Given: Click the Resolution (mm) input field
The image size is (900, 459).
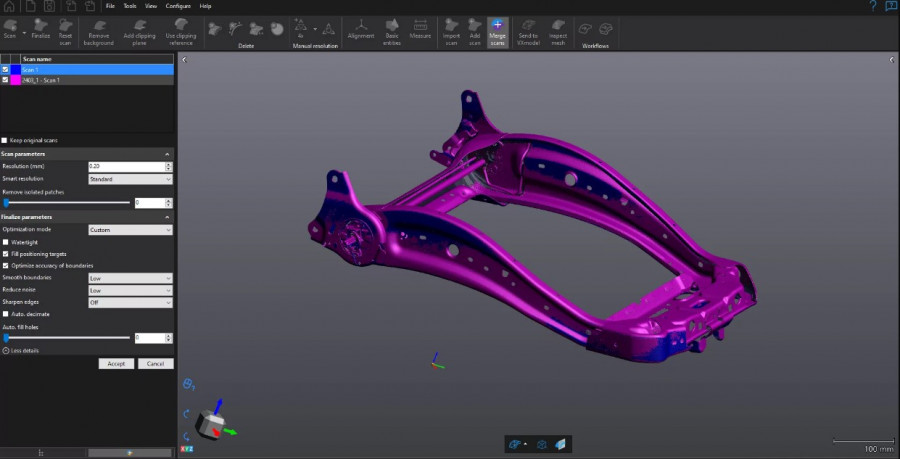Looking at the screenshot, I should 127,166.
